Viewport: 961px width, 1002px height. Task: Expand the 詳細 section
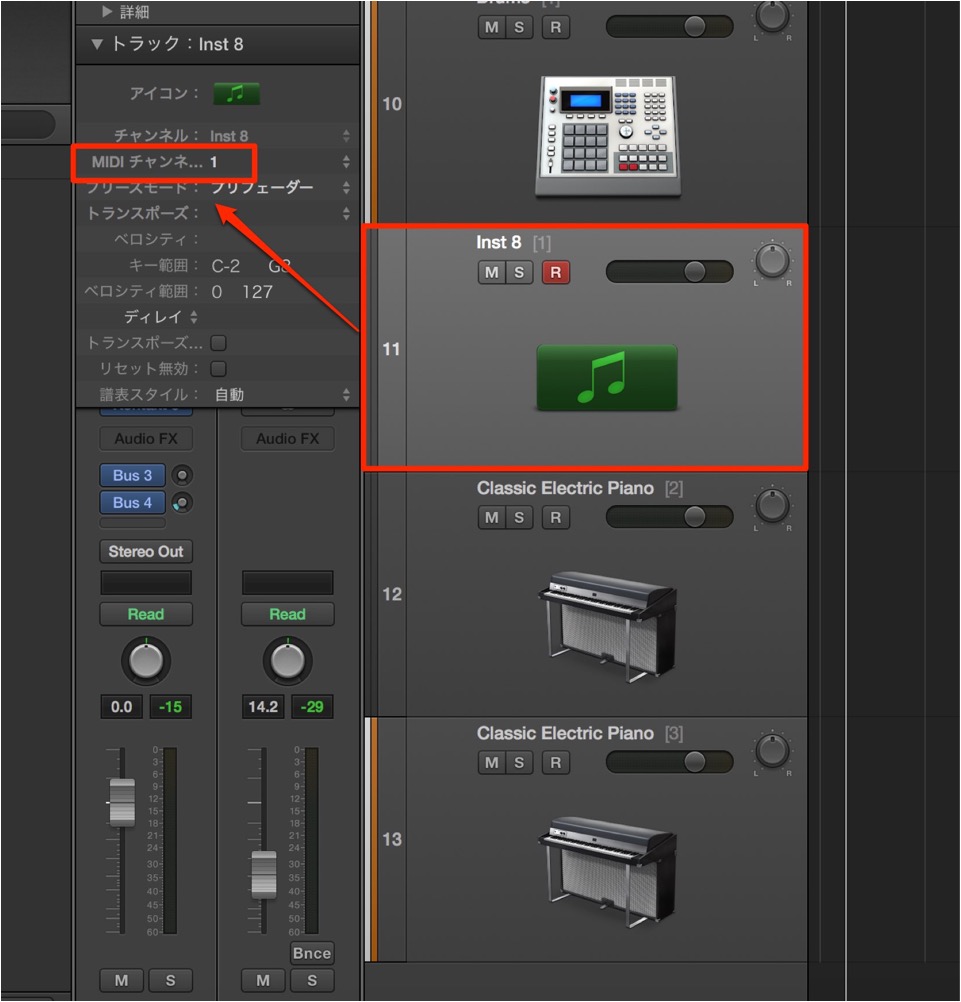tap(107, 12)
